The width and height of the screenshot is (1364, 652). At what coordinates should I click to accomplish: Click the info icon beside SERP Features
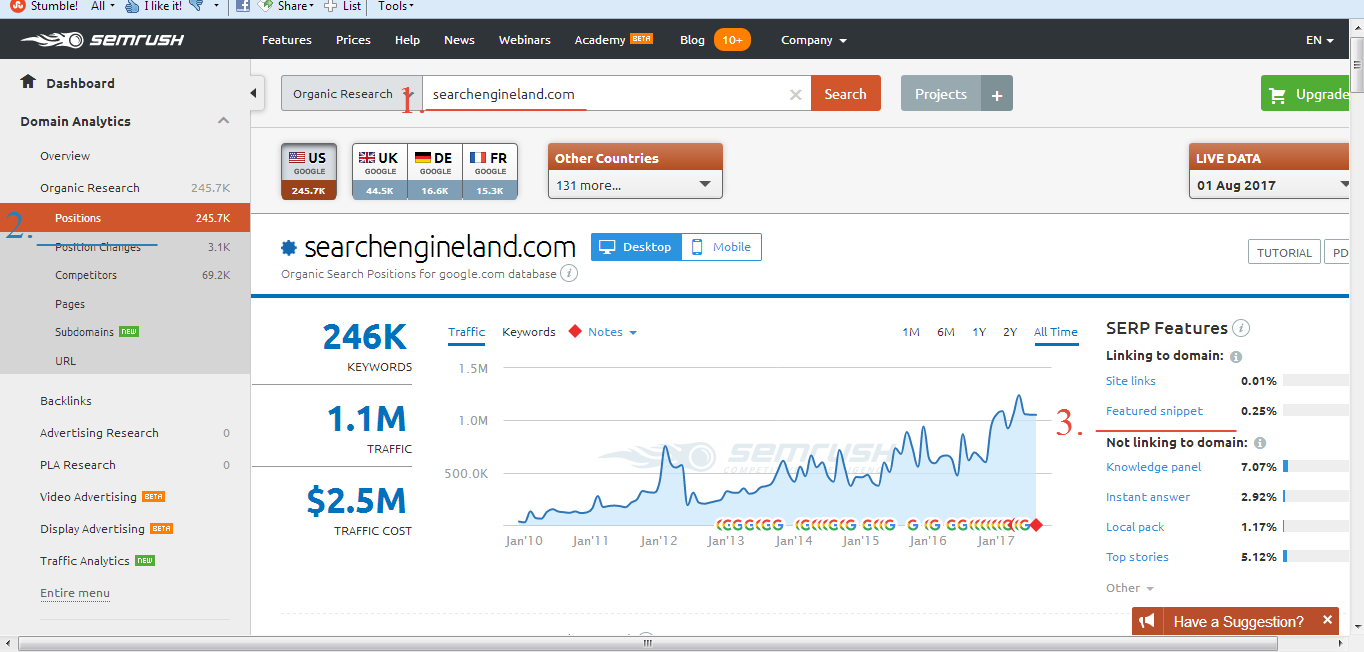(1241, 328)
